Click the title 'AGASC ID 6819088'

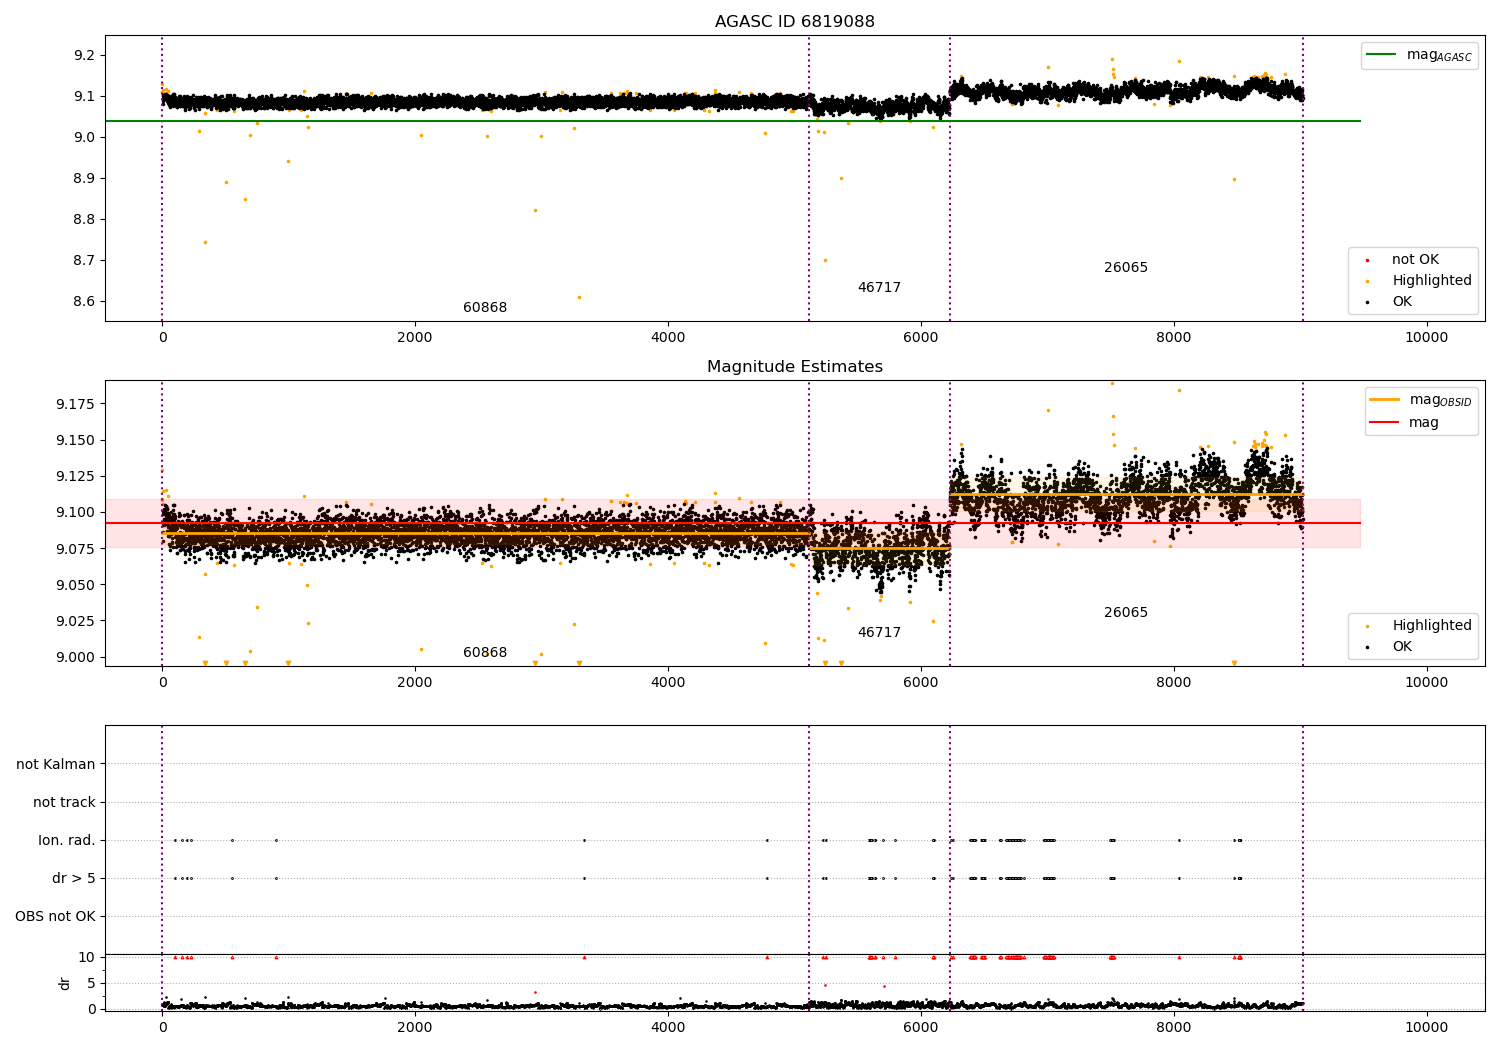pos(794,22)
